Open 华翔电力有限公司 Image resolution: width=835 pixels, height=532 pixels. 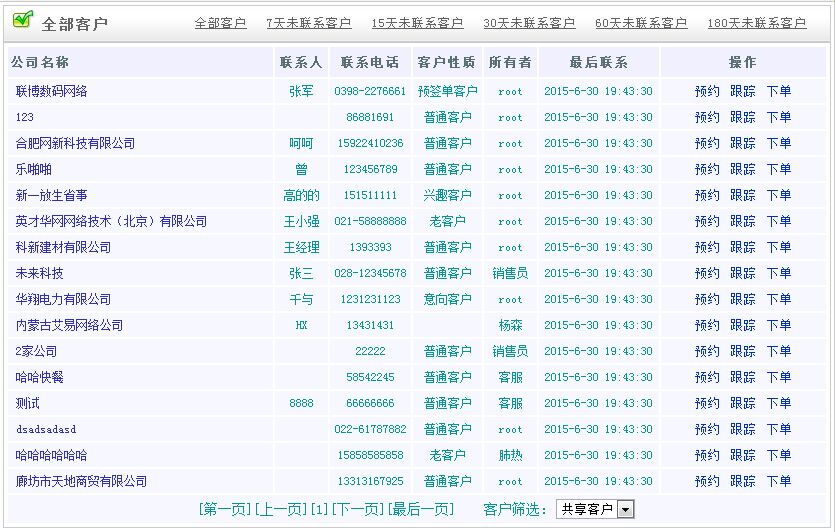click(63, 299)
